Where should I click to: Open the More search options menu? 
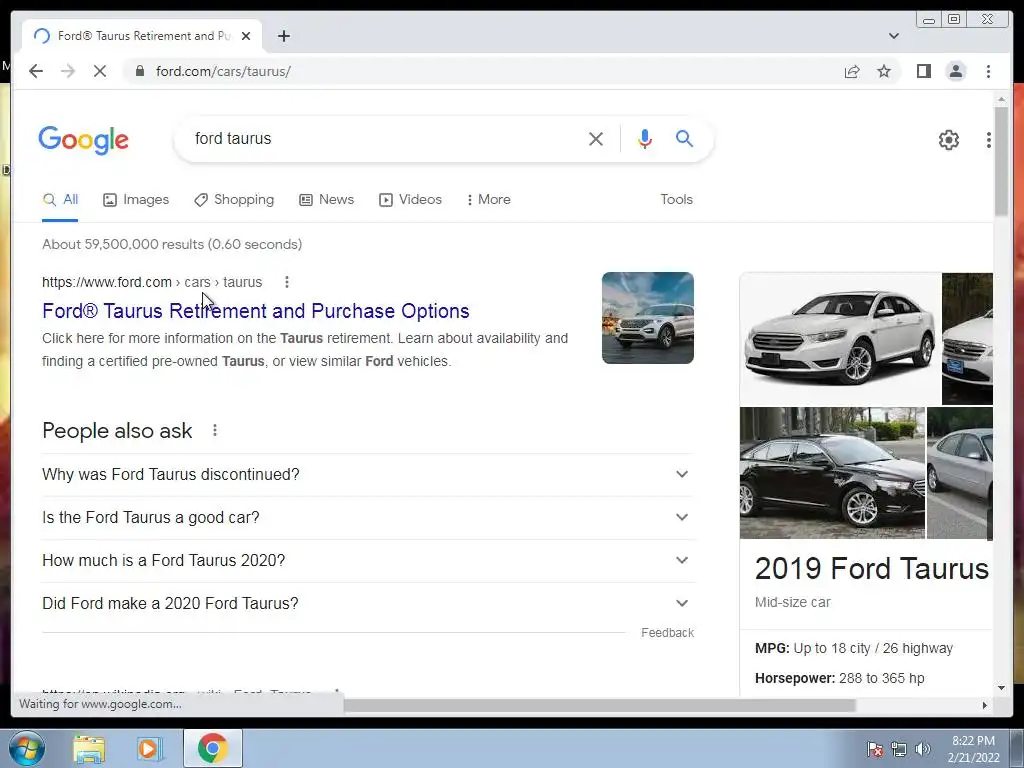coord(488,200)
